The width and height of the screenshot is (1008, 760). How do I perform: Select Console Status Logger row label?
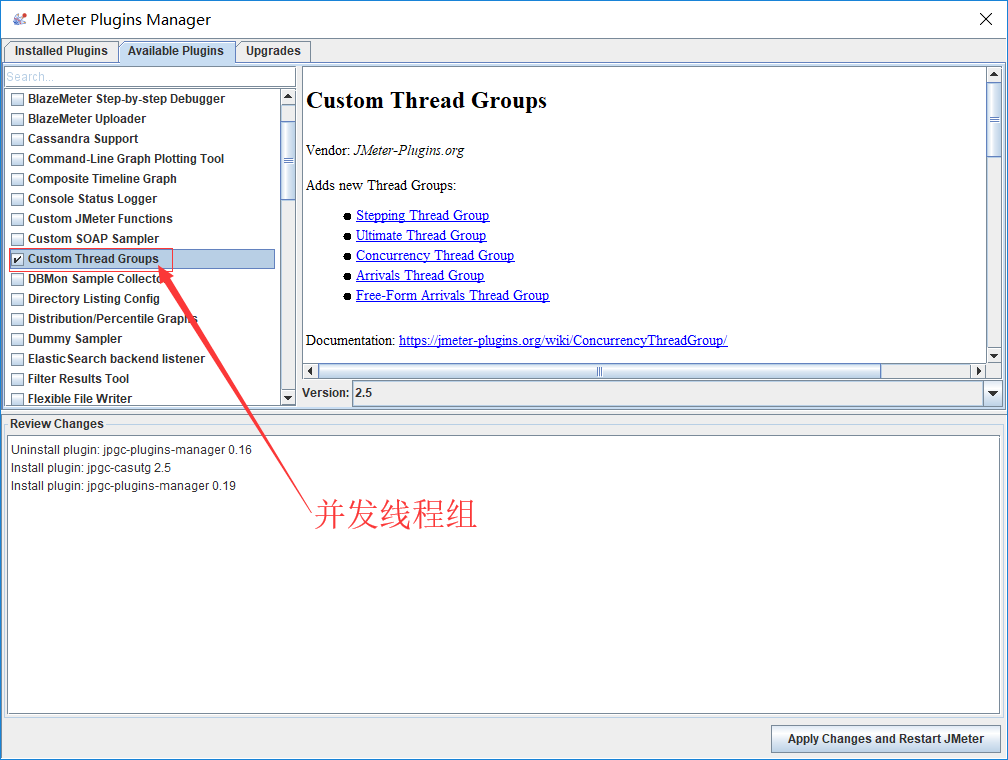pyautogui.click(x=92, y=199)
